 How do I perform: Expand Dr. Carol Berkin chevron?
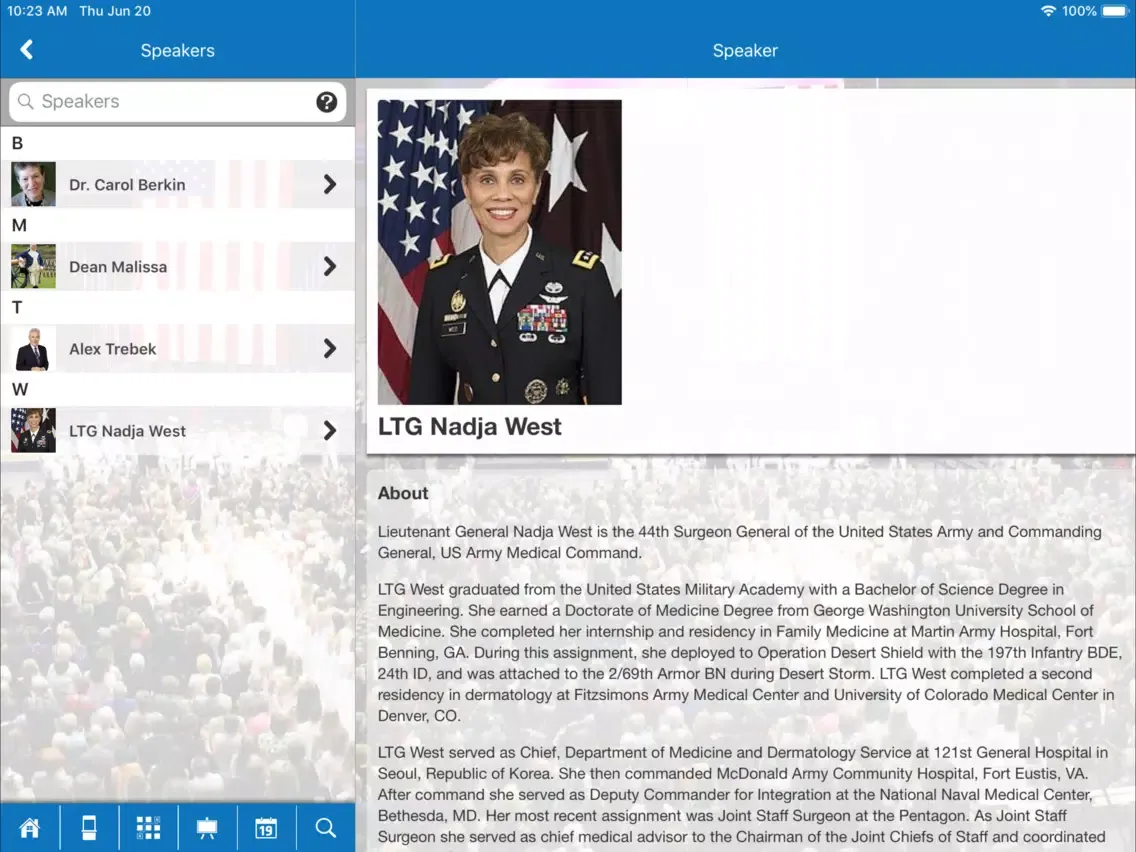click(330, 184)
